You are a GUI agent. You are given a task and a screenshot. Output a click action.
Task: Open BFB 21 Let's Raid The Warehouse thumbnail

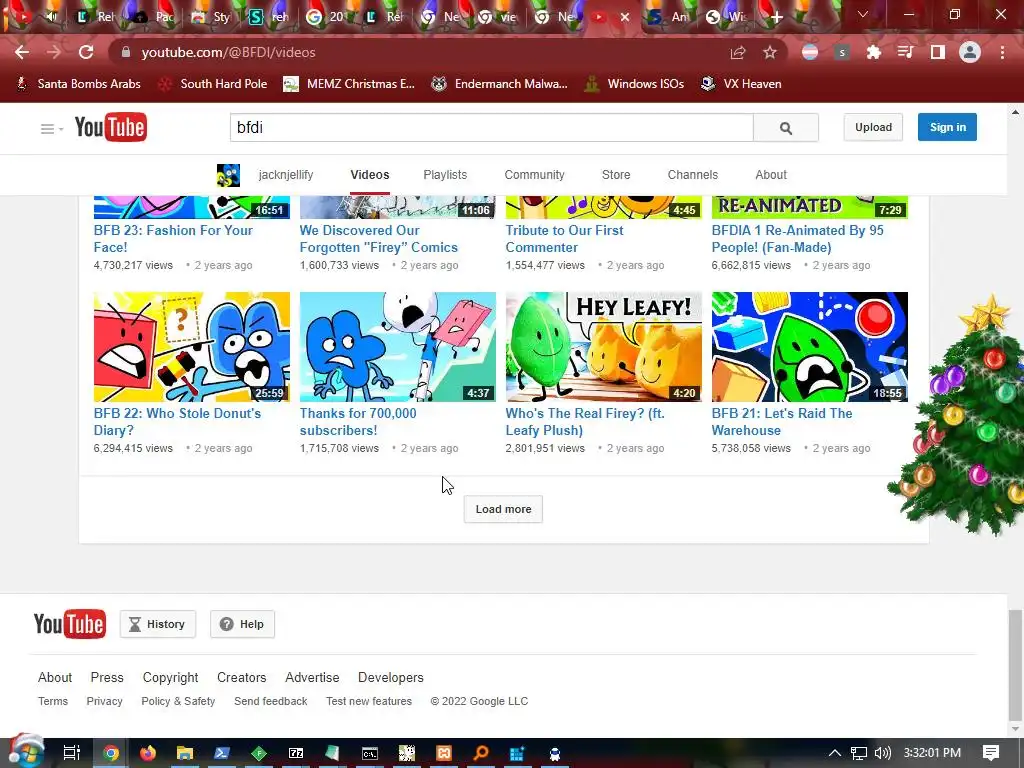click(810, 347)
